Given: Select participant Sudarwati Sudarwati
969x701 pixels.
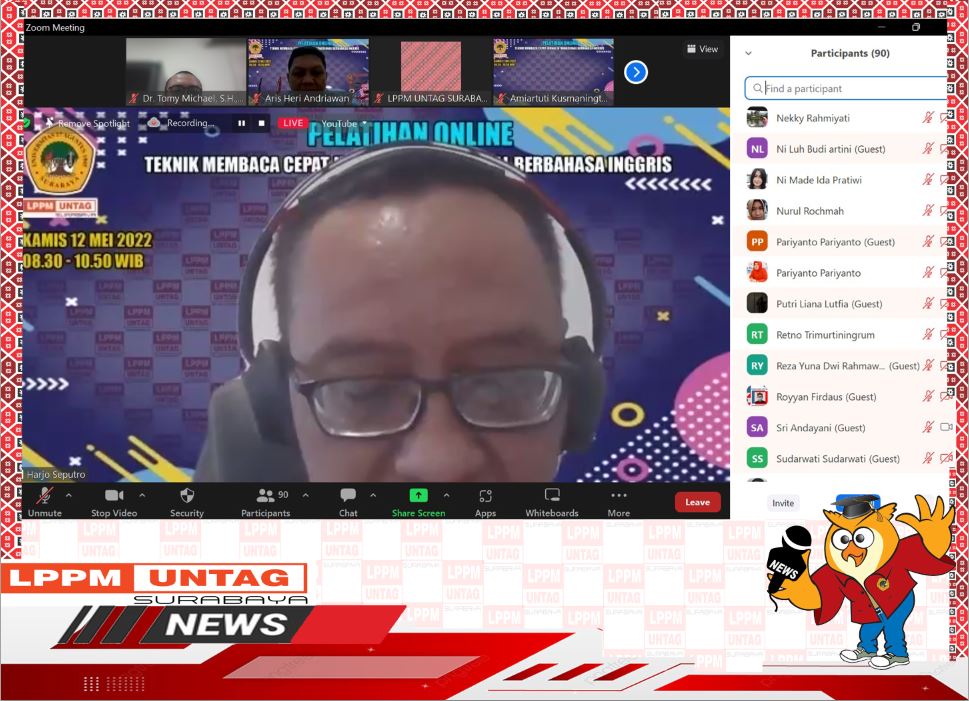Looking at the screenshot, I should point(839,458).
